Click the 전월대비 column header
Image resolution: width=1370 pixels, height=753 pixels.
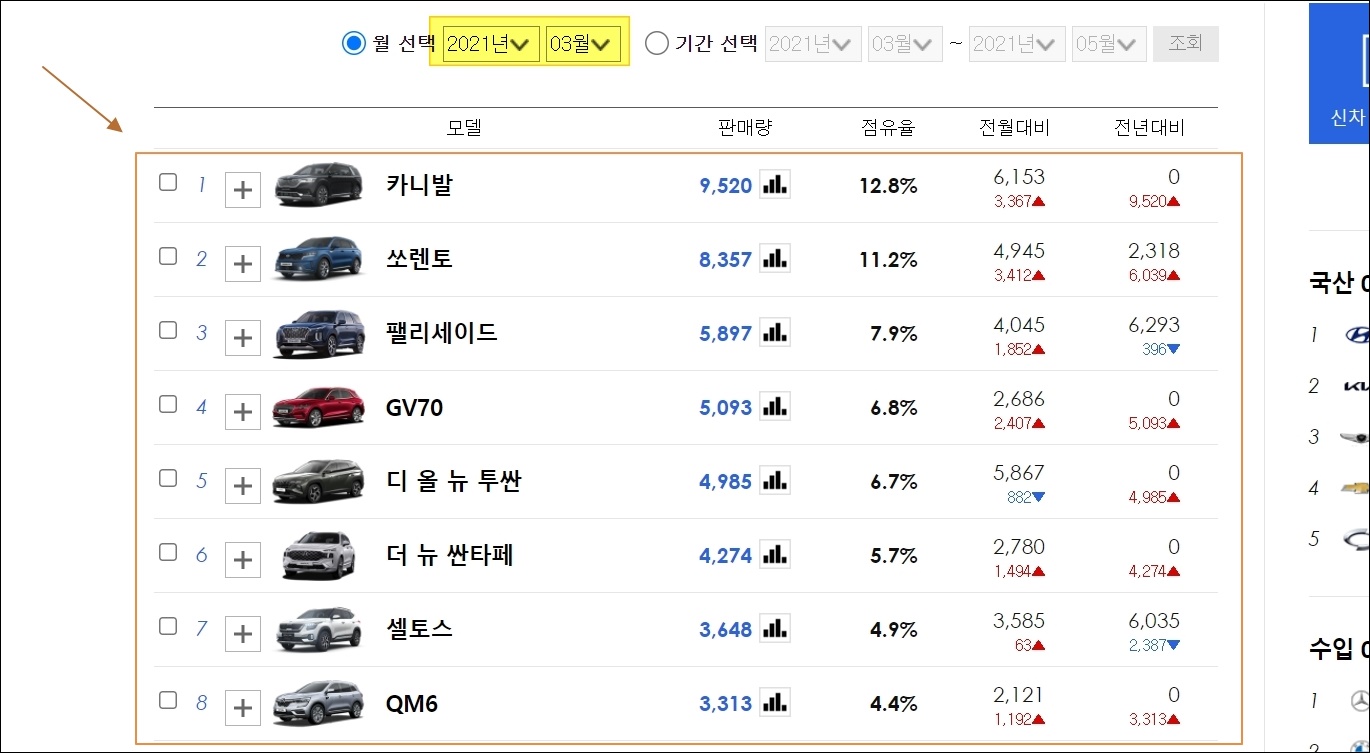(1015, 128)
